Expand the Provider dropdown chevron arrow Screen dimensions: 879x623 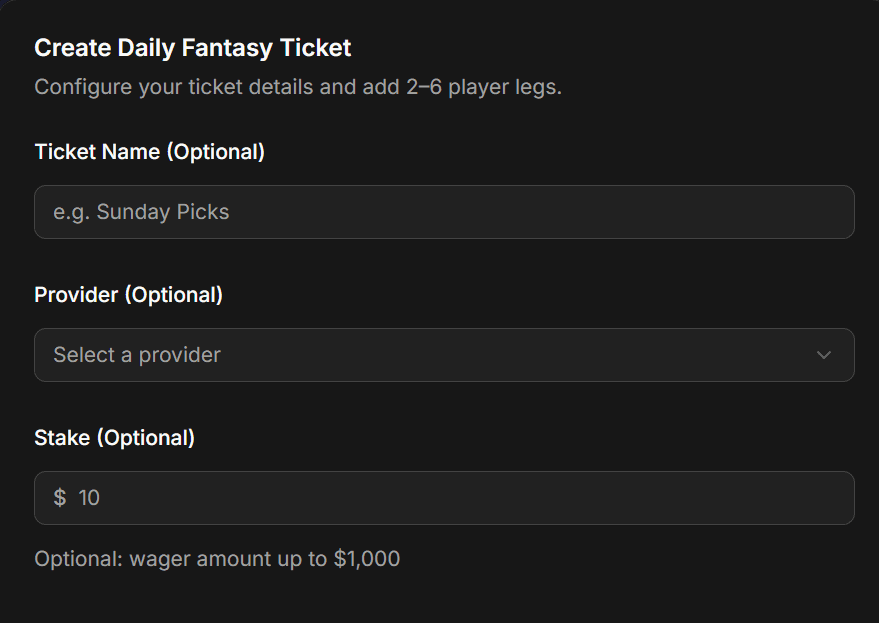click(824, 355)
